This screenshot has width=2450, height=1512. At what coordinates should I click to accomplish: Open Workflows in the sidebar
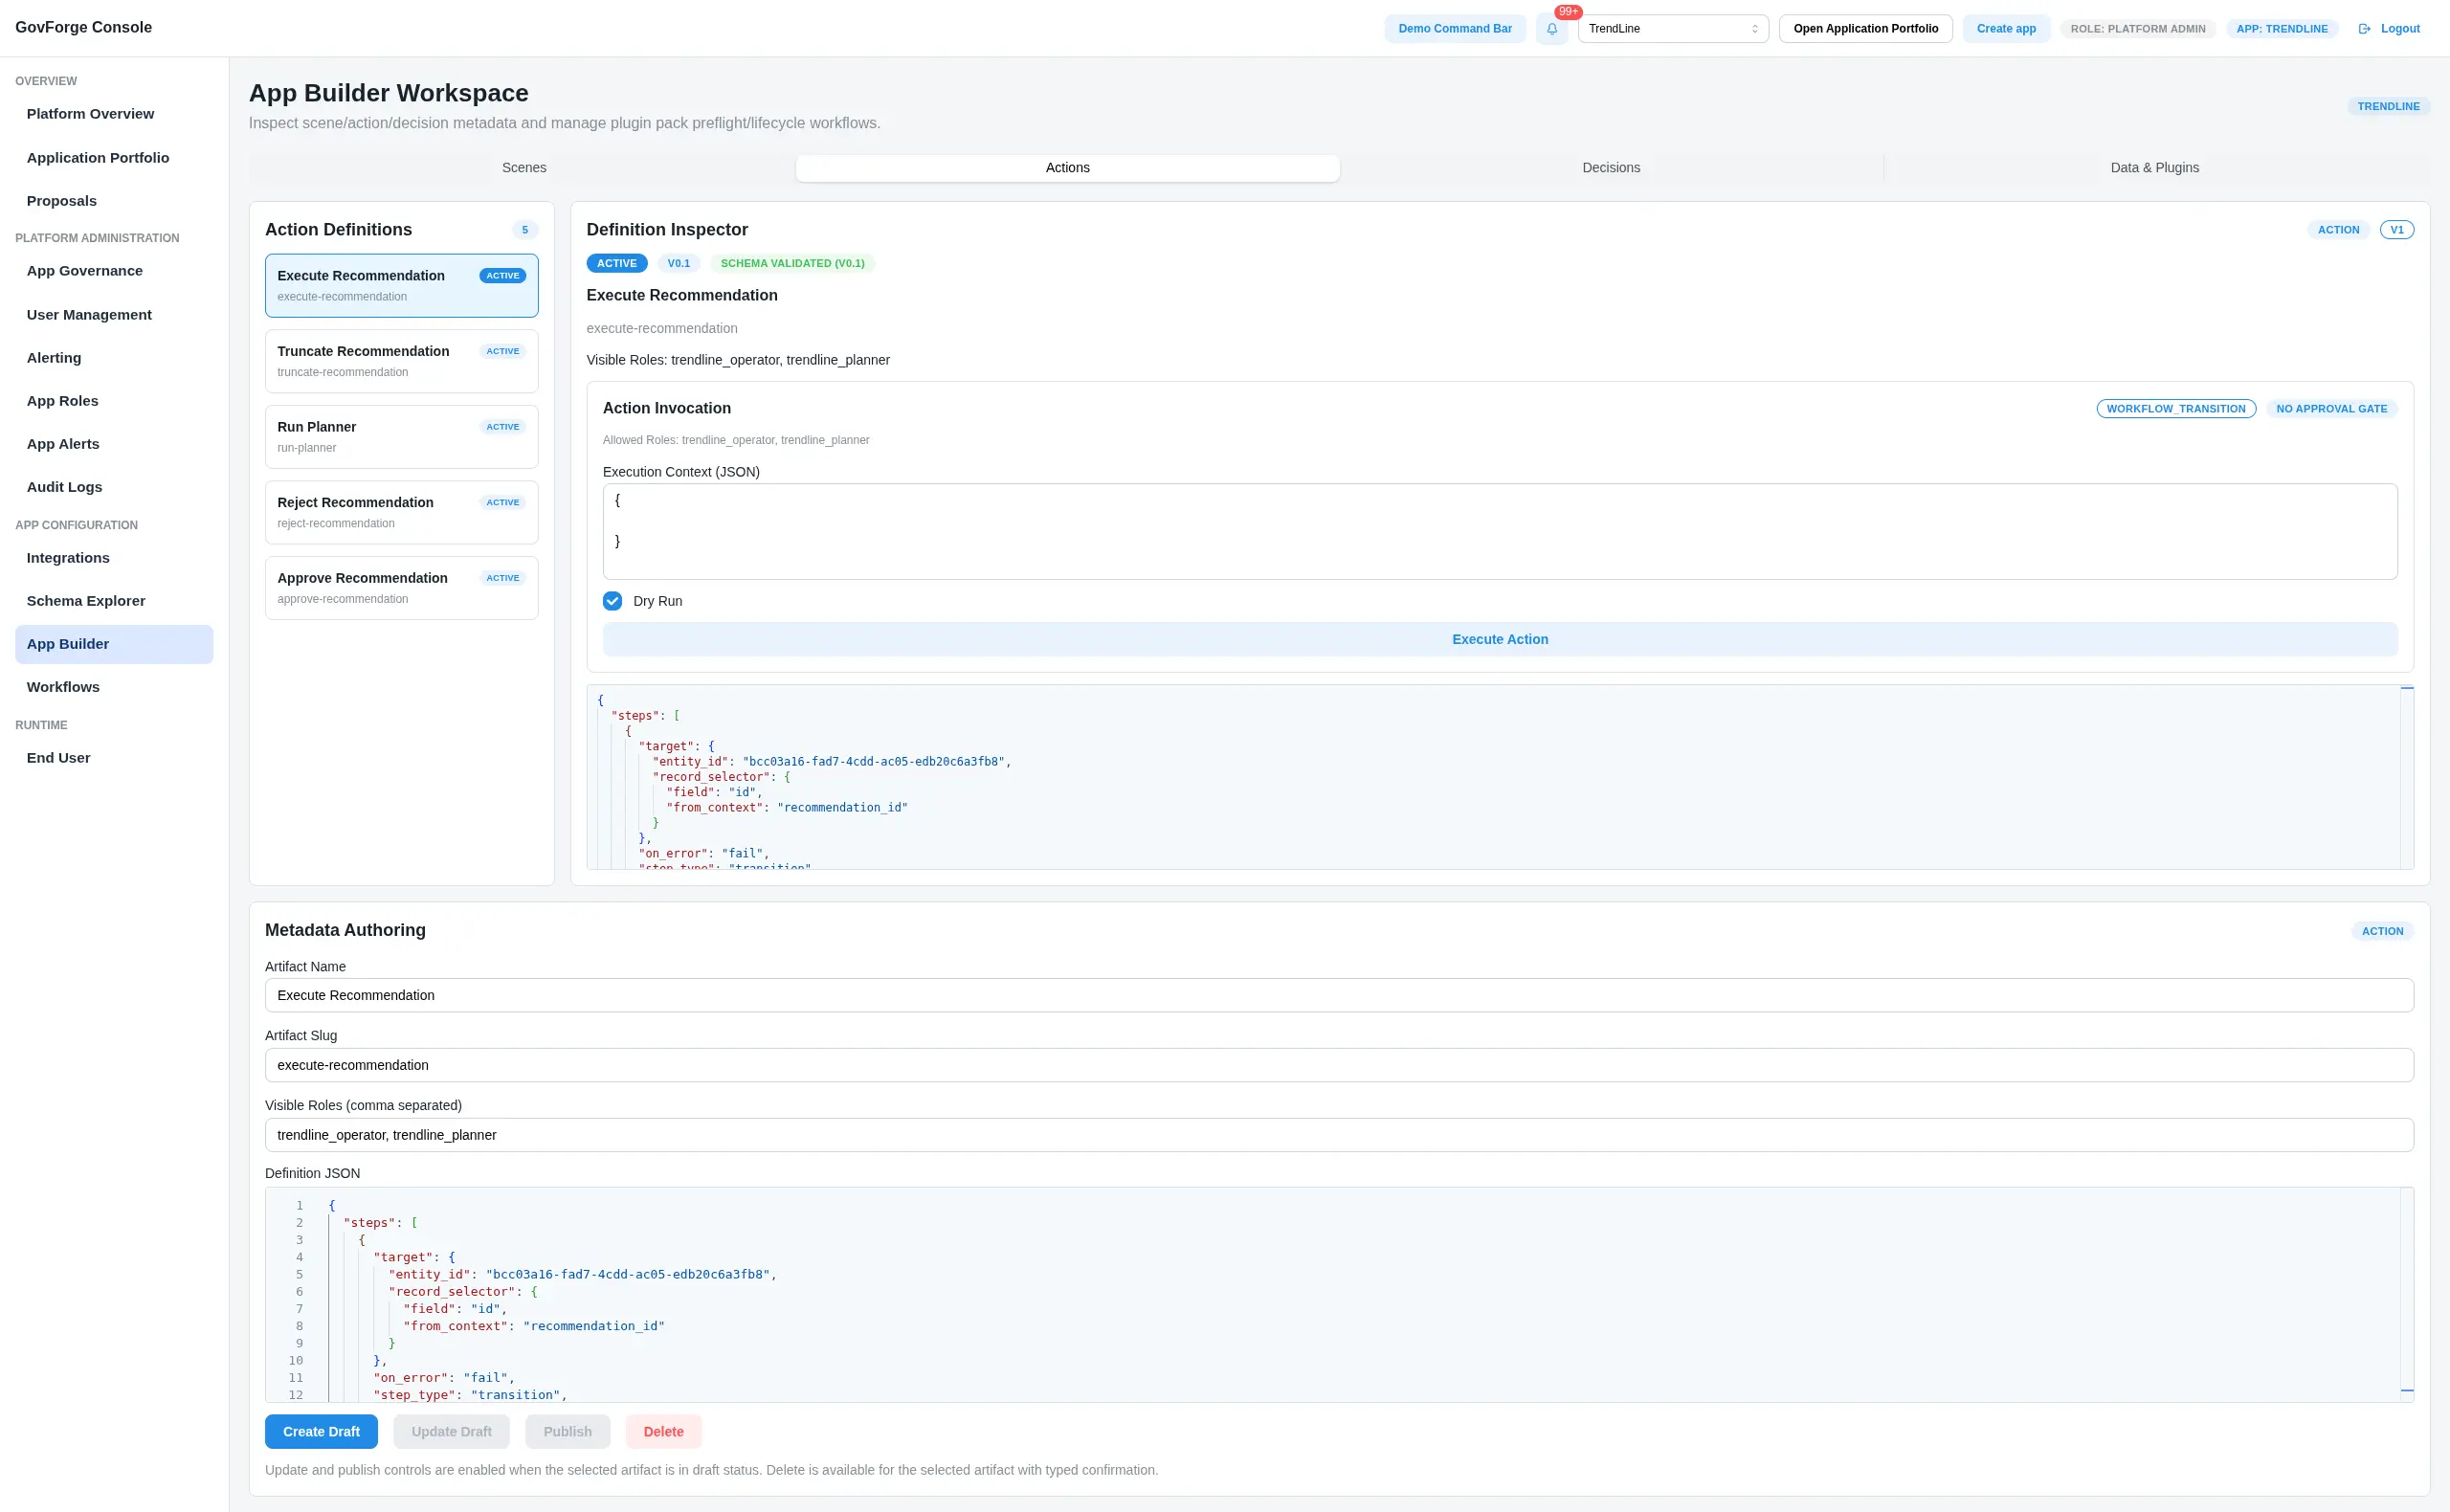pos(114,687)
